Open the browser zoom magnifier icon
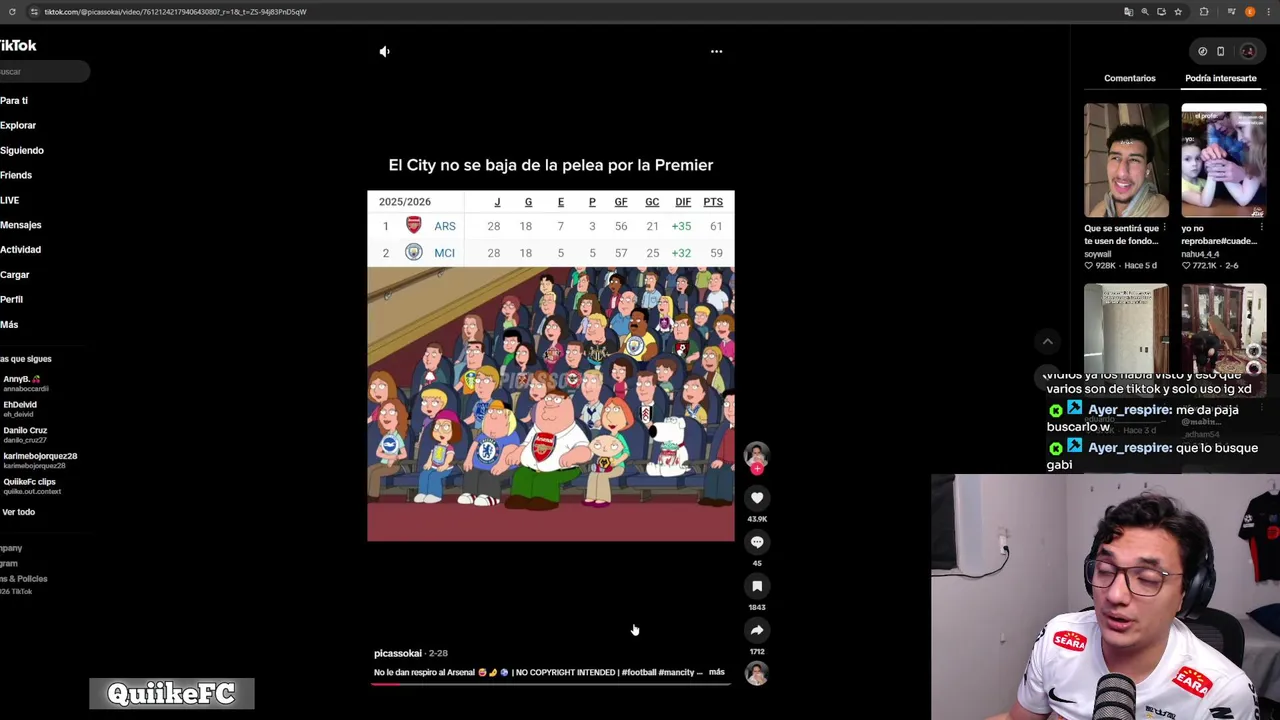1280x720 pixels. coord(1145,12)
